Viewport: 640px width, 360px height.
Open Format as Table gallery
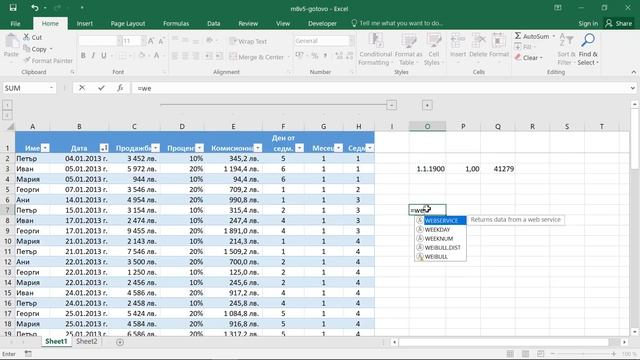(x=408, y=49)
